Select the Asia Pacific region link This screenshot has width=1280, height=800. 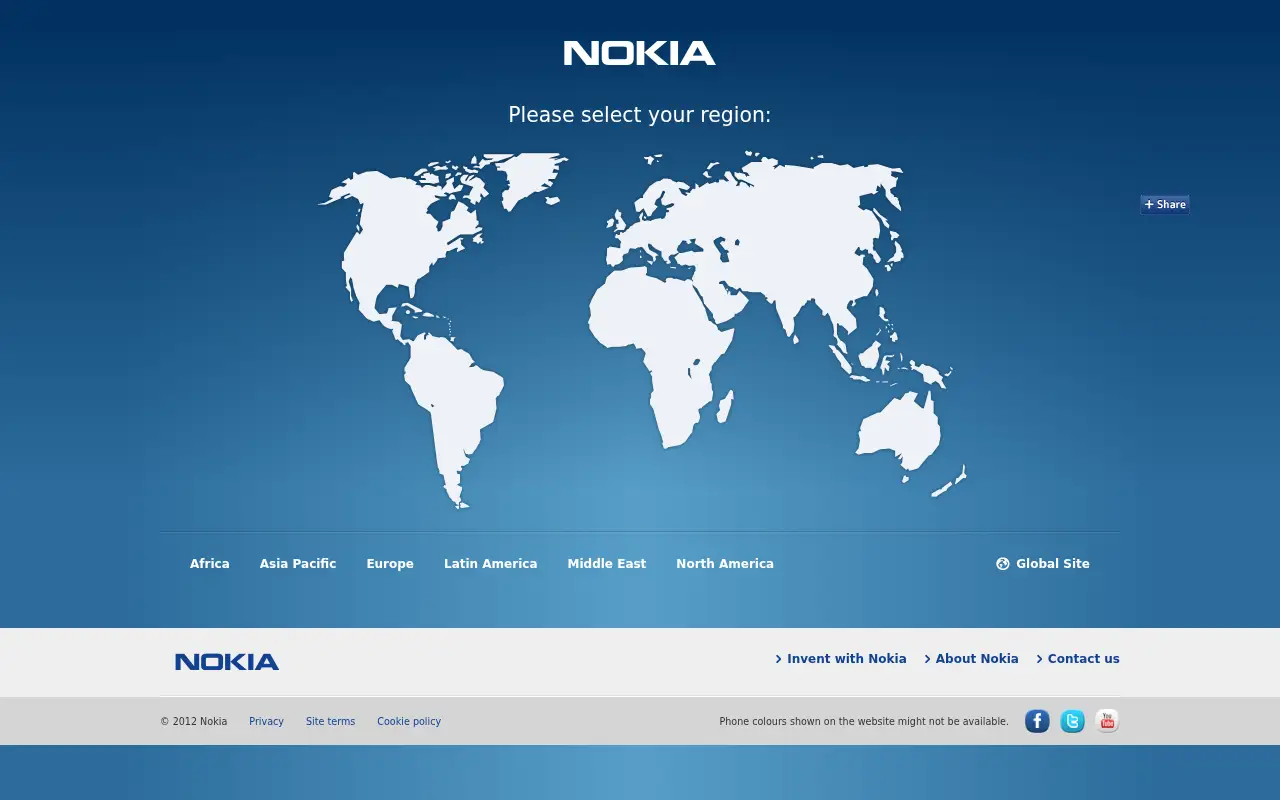tap(298, 564)
